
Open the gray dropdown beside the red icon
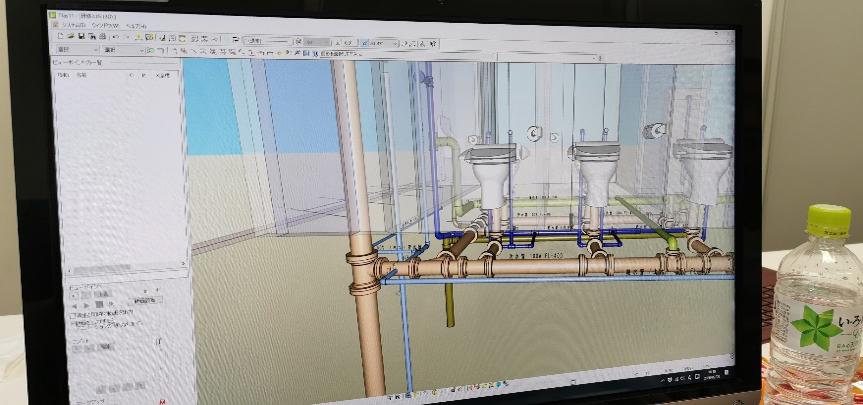(316, 42)
